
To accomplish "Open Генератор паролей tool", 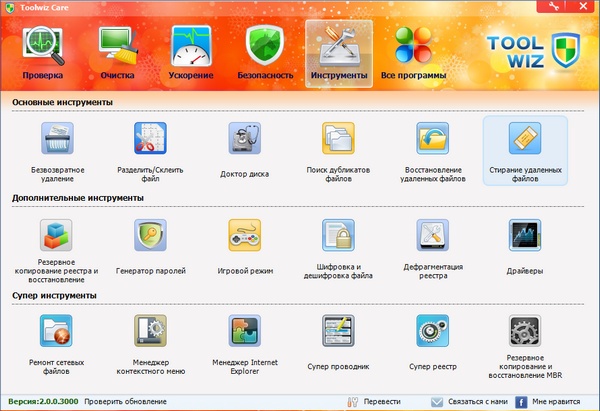I will pos(151,236).
